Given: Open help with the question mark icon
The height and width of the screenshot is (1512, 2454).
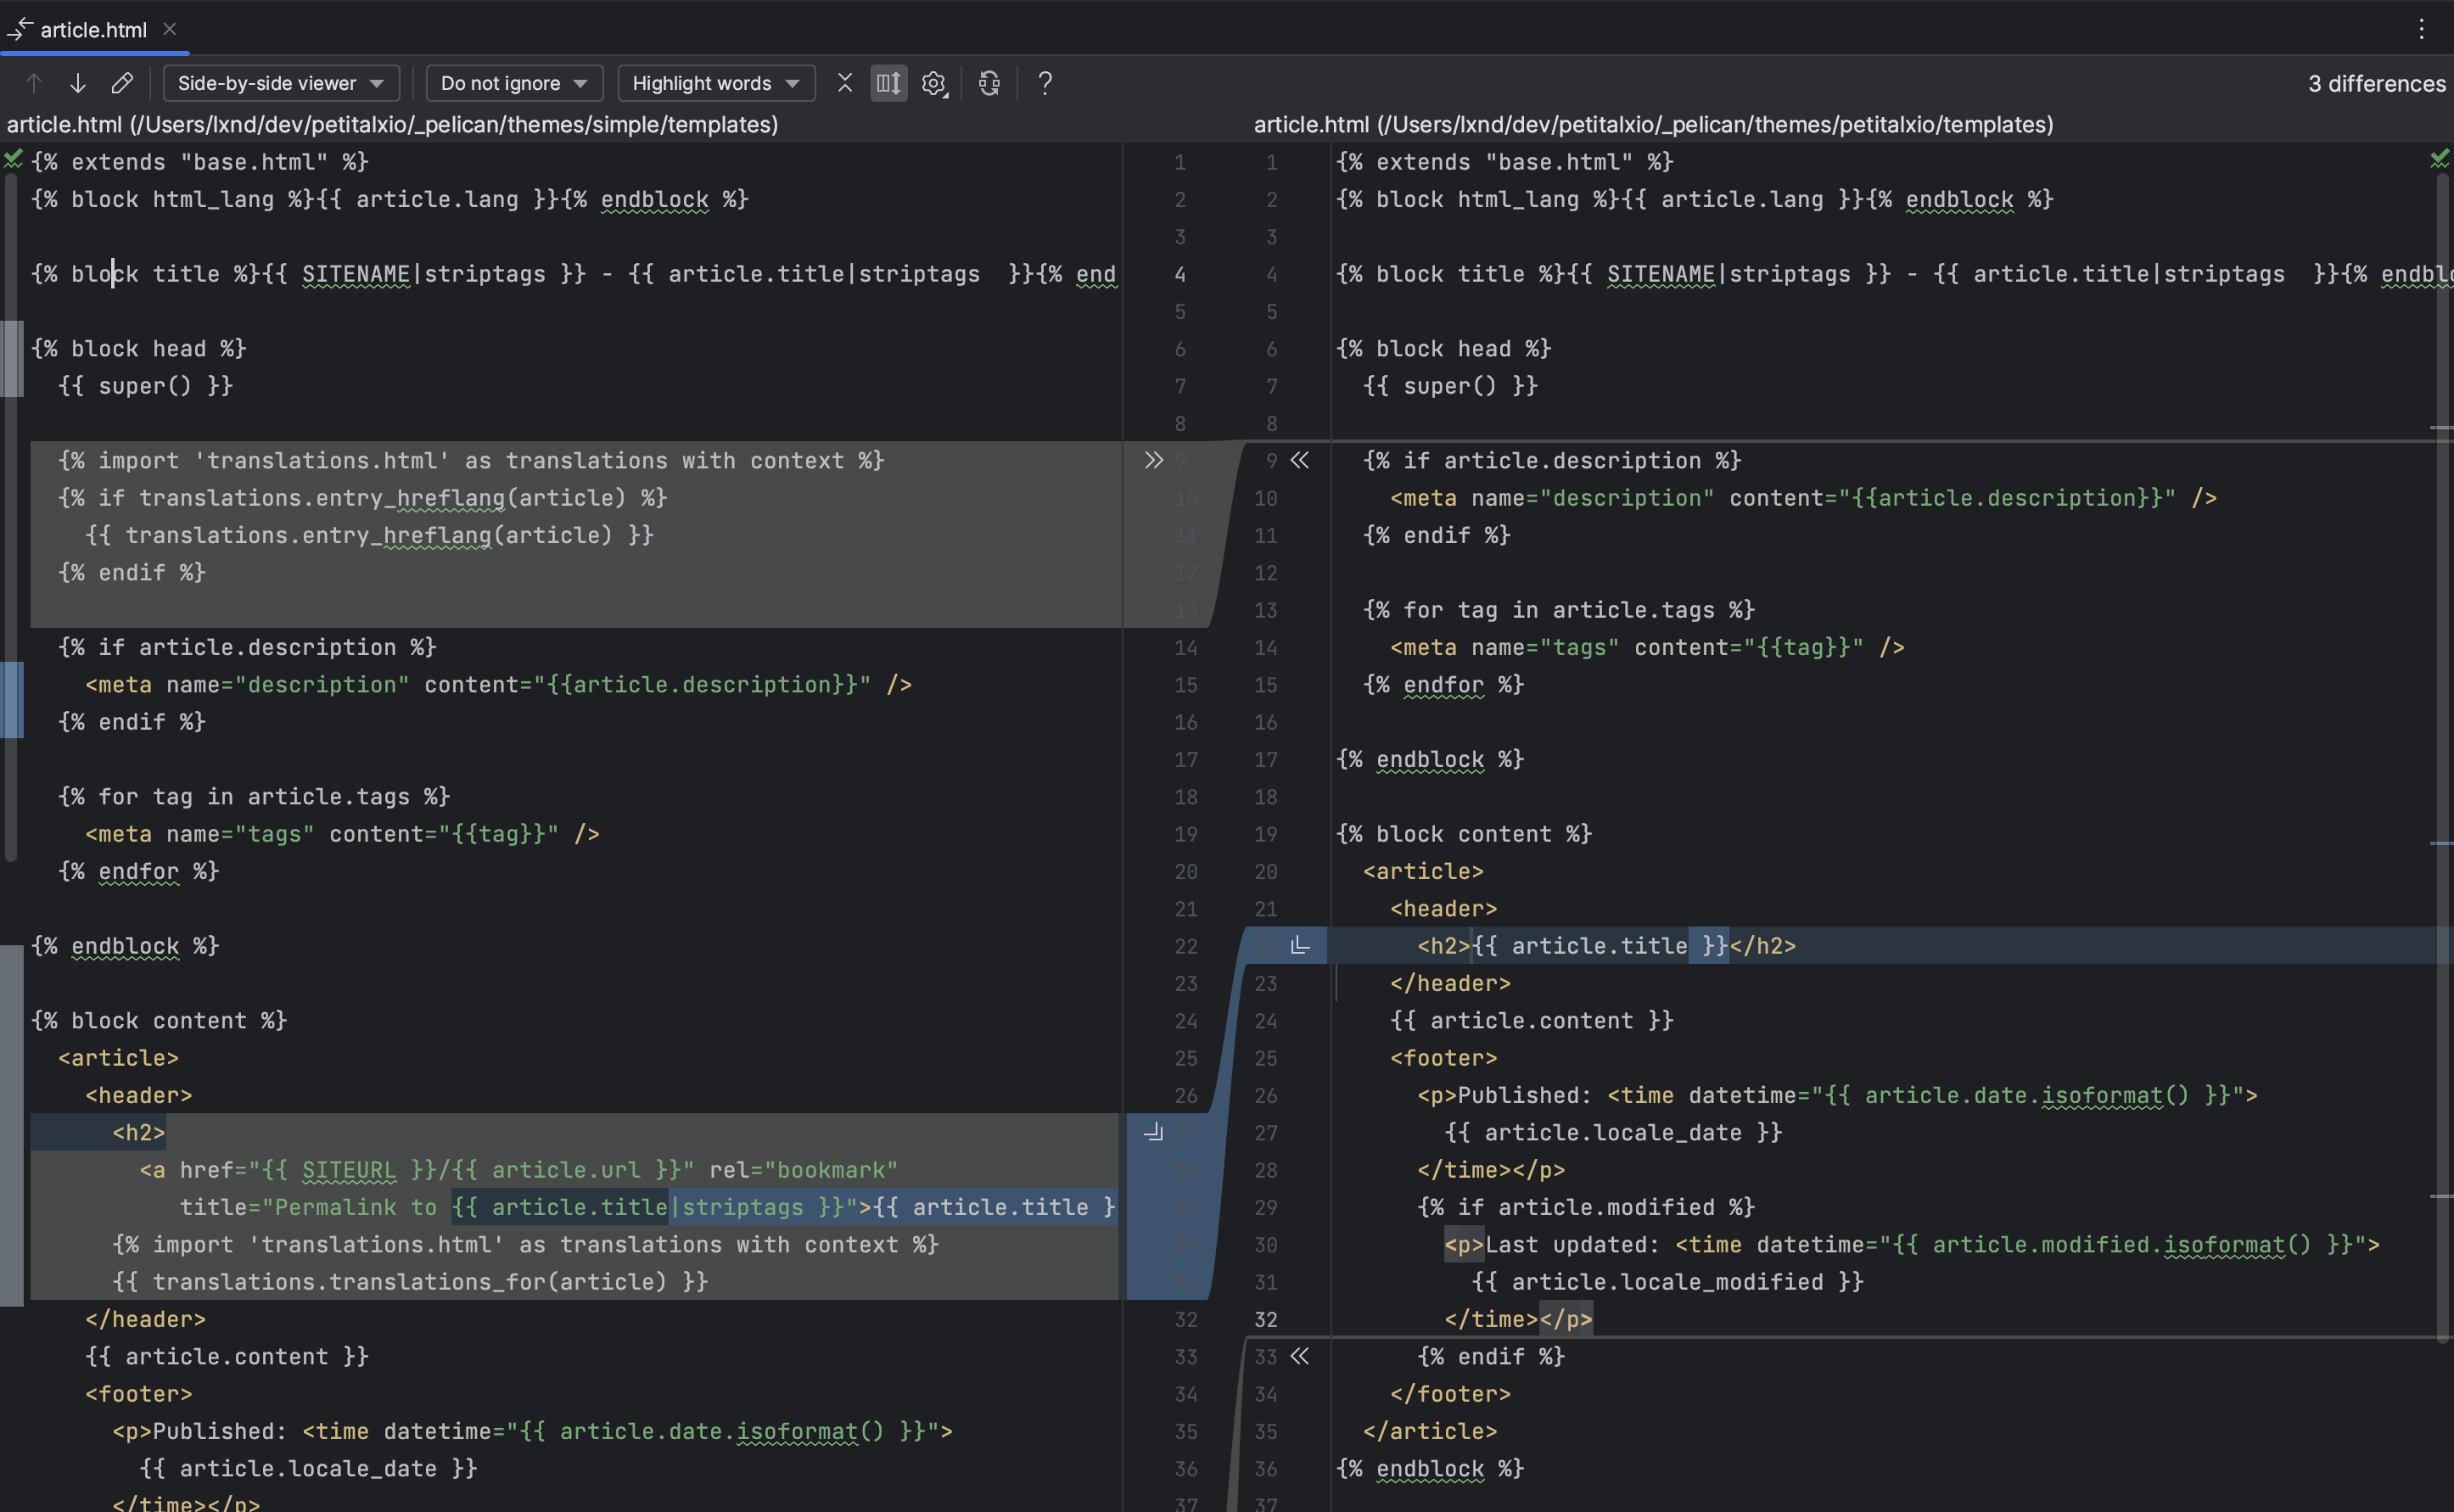Looking at the screenshot, I should 1045,83.
